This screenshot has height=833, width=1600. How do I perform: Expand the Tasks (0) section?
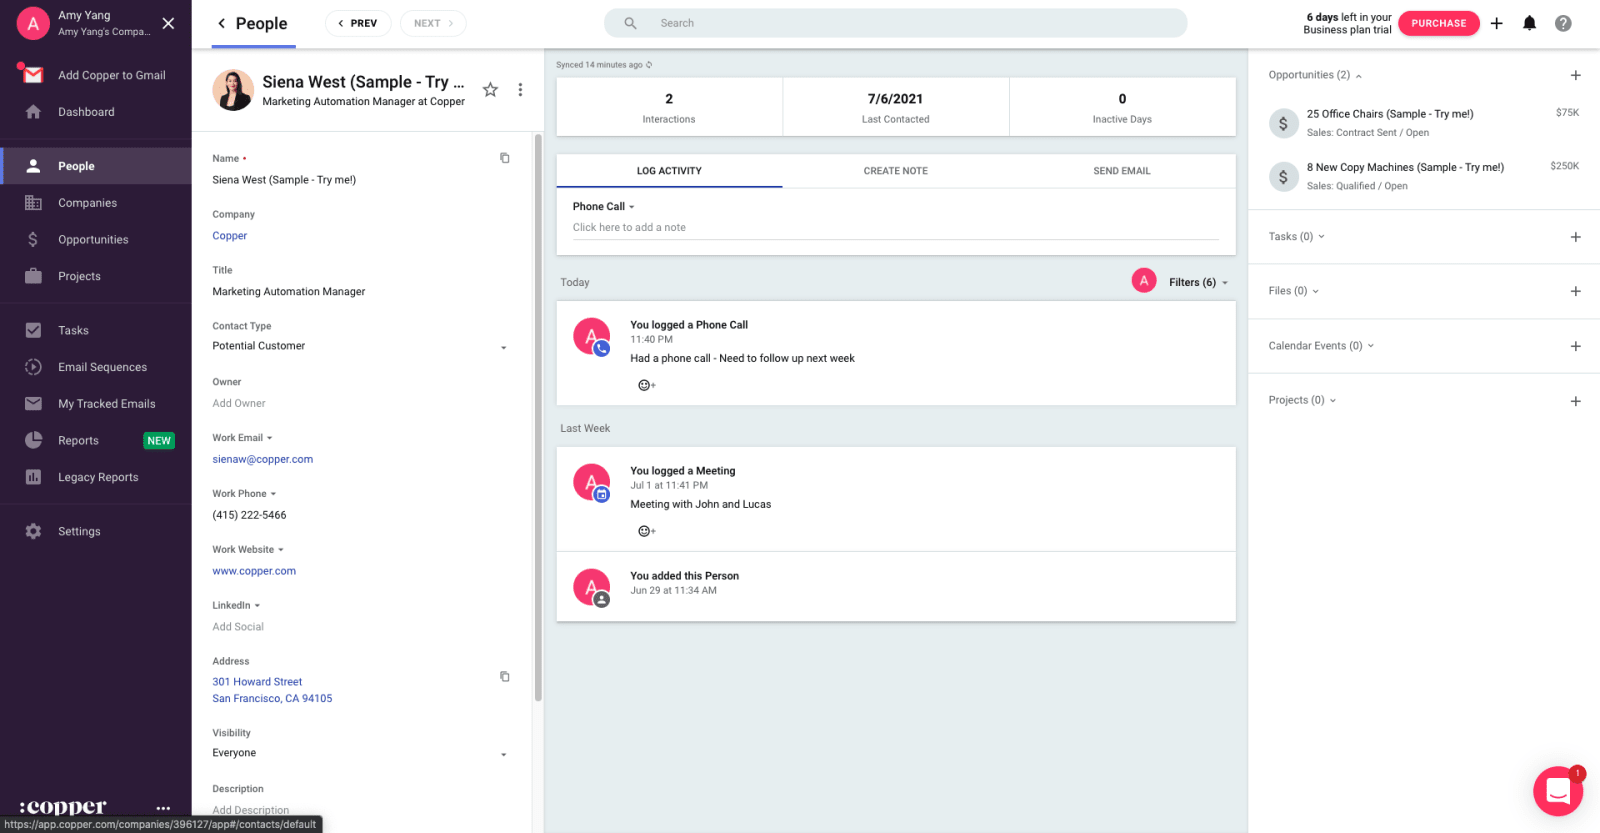(1297, 237)
